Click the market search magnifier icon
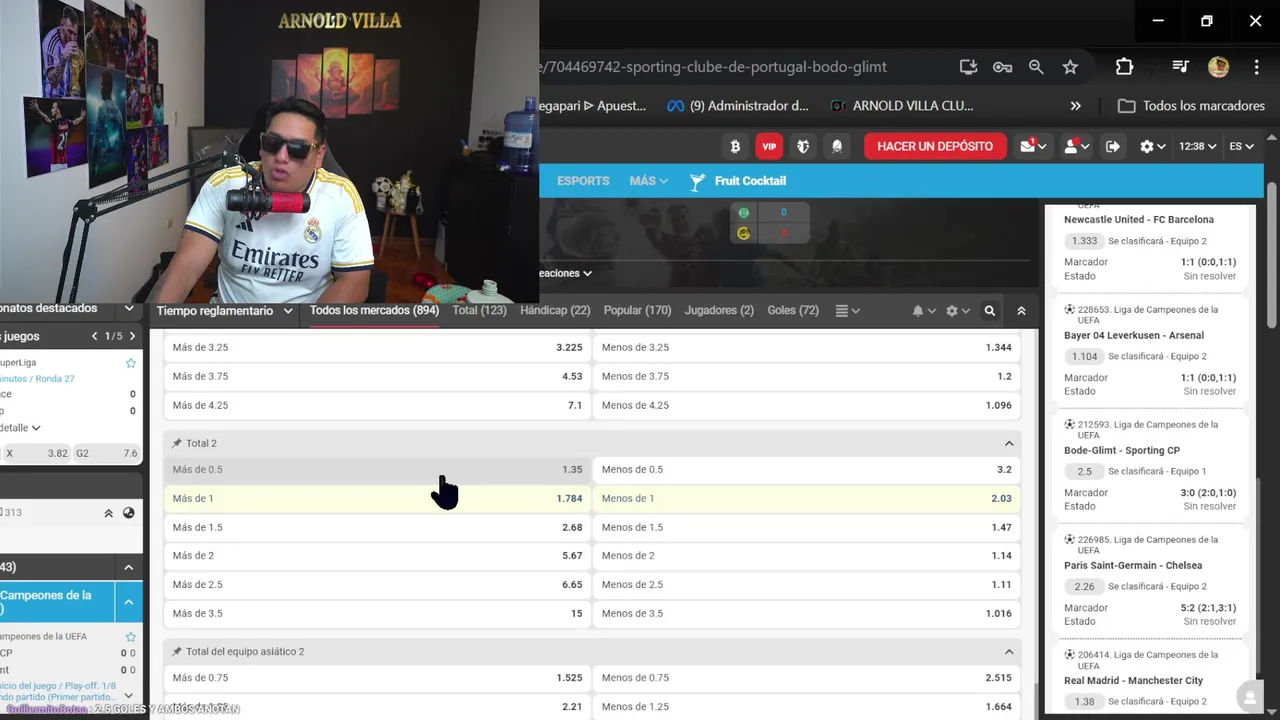 click(990, 311)
